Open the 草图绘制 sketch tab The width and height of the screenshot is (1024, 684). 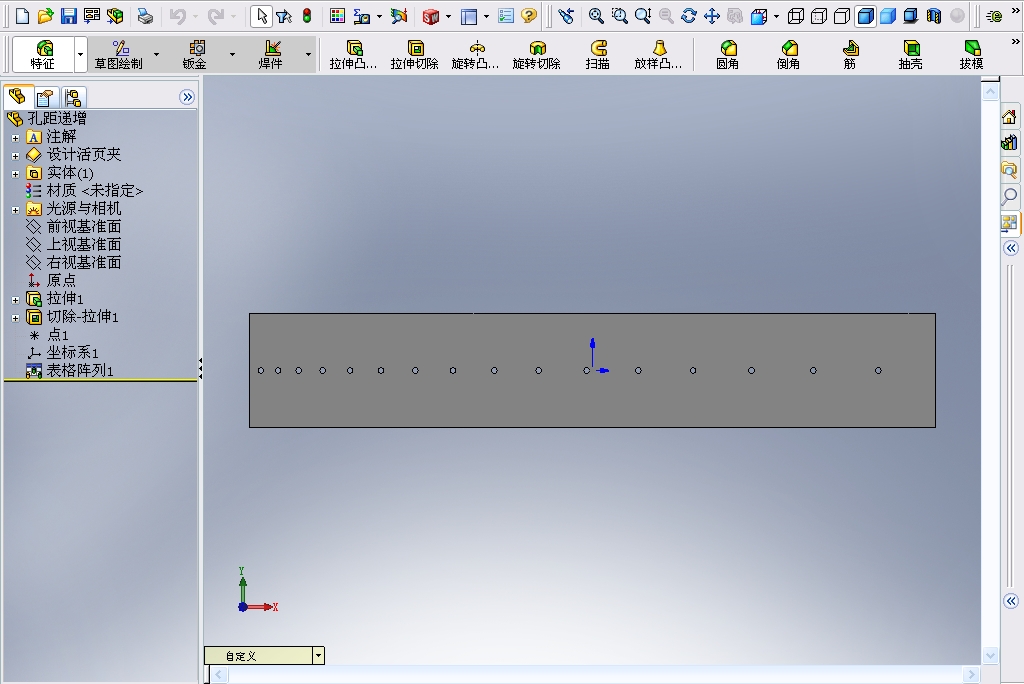click(x=118, y=54)
